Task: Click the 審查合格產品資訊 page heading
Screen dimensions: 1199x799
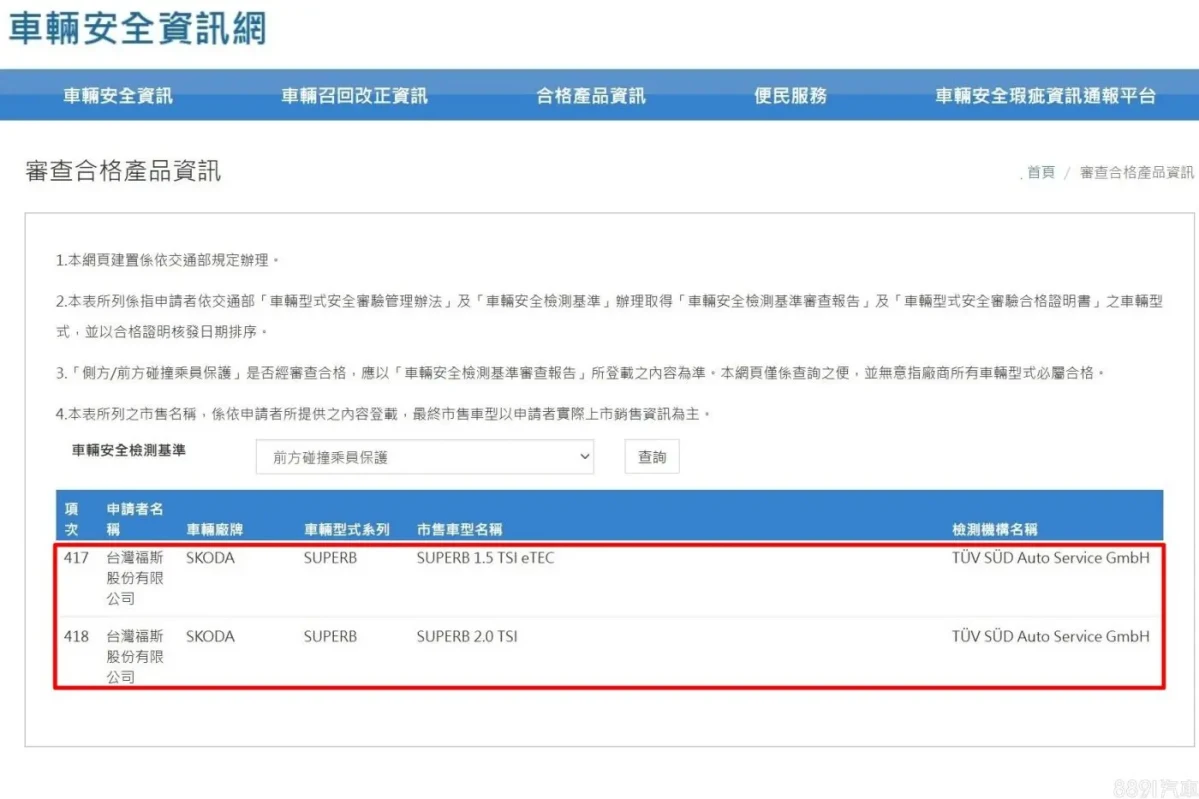Action: (123, 171)
